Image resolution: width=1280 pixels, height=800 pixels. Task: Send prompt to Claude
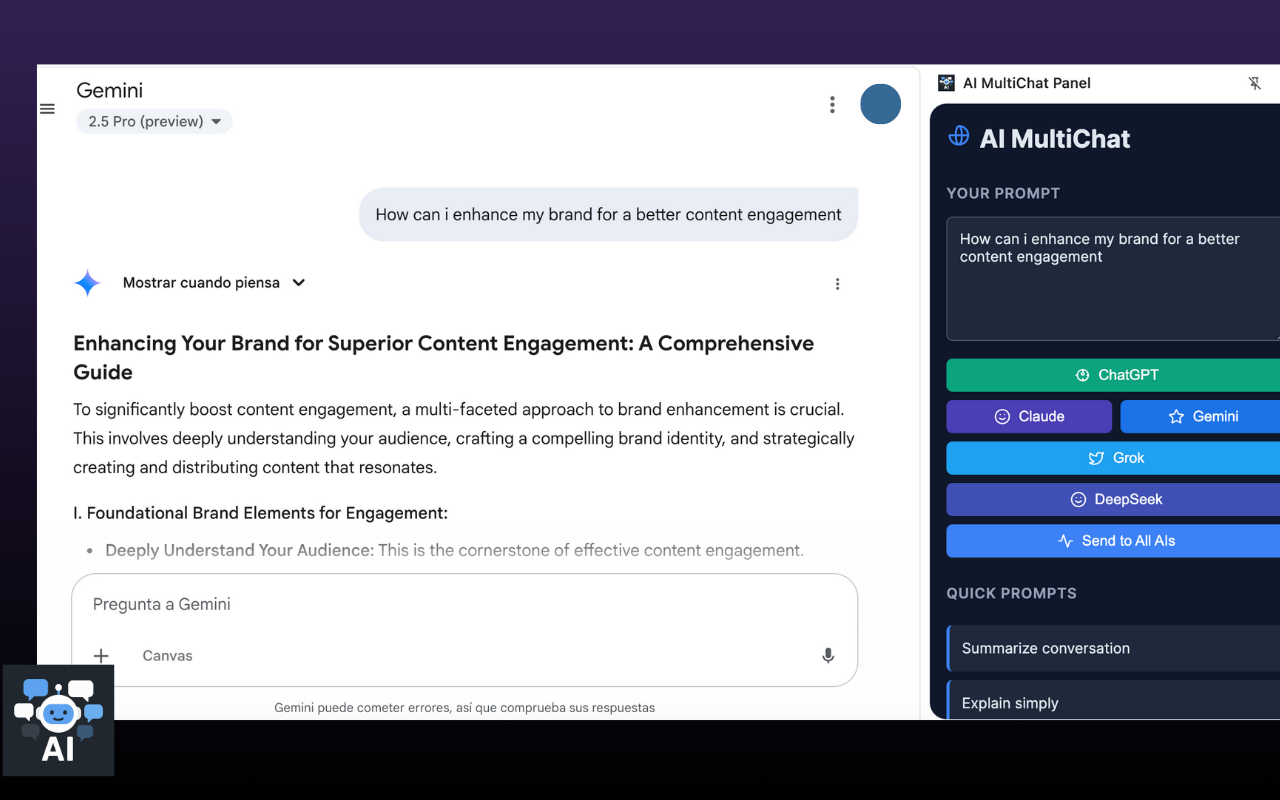(1029, 416)
